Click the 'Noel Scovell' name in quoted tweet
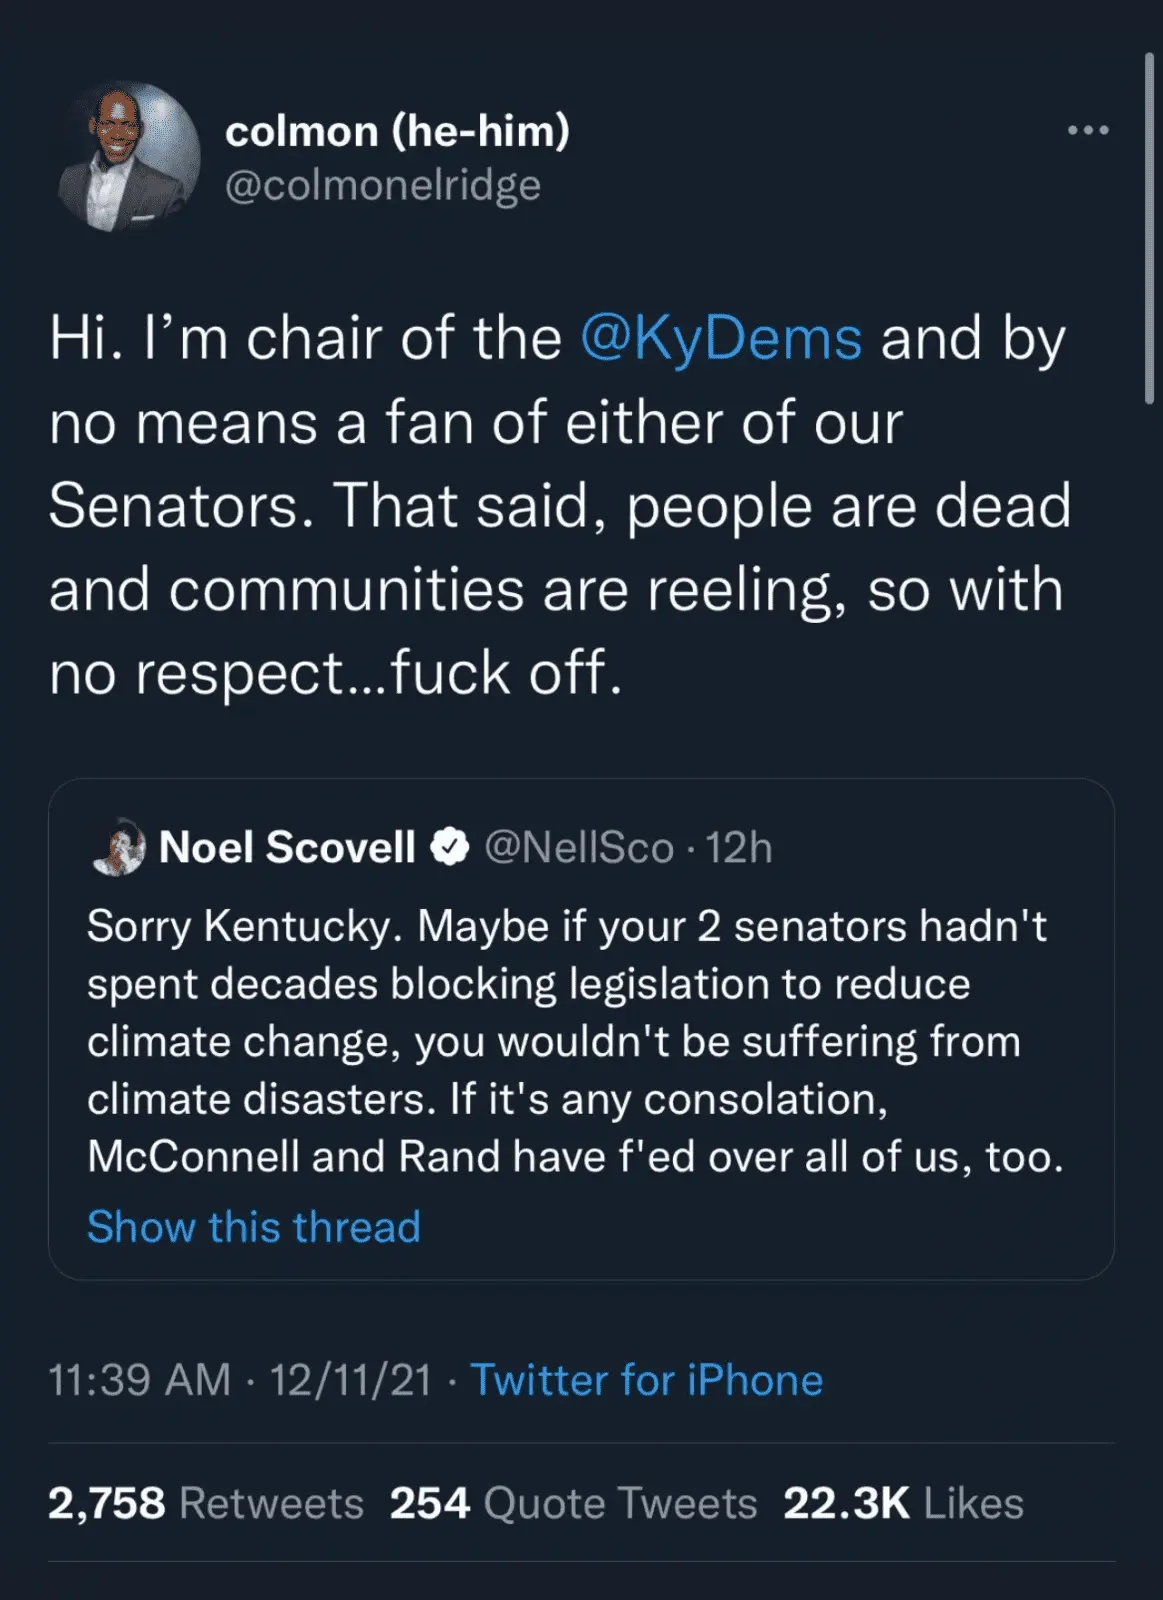Screen dimensions: 1163x1600 pos(287,847)
